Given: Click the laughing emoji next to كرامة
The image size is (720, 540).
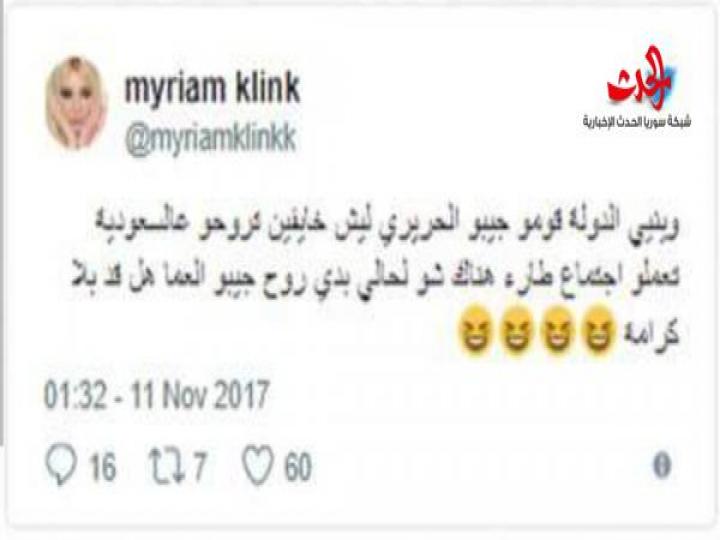Looking at the screenshot, I should coord(598,330).
